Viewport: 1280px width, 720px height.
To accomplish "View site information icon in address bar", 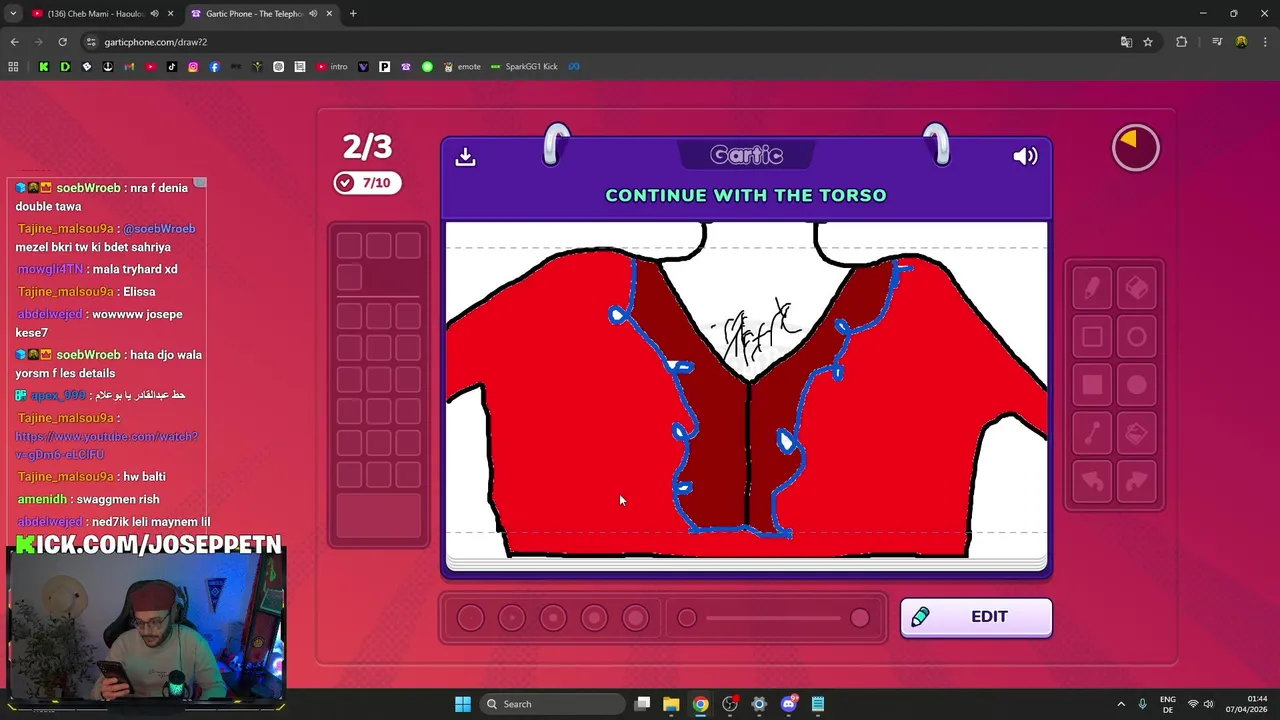I will pos(91,42).
